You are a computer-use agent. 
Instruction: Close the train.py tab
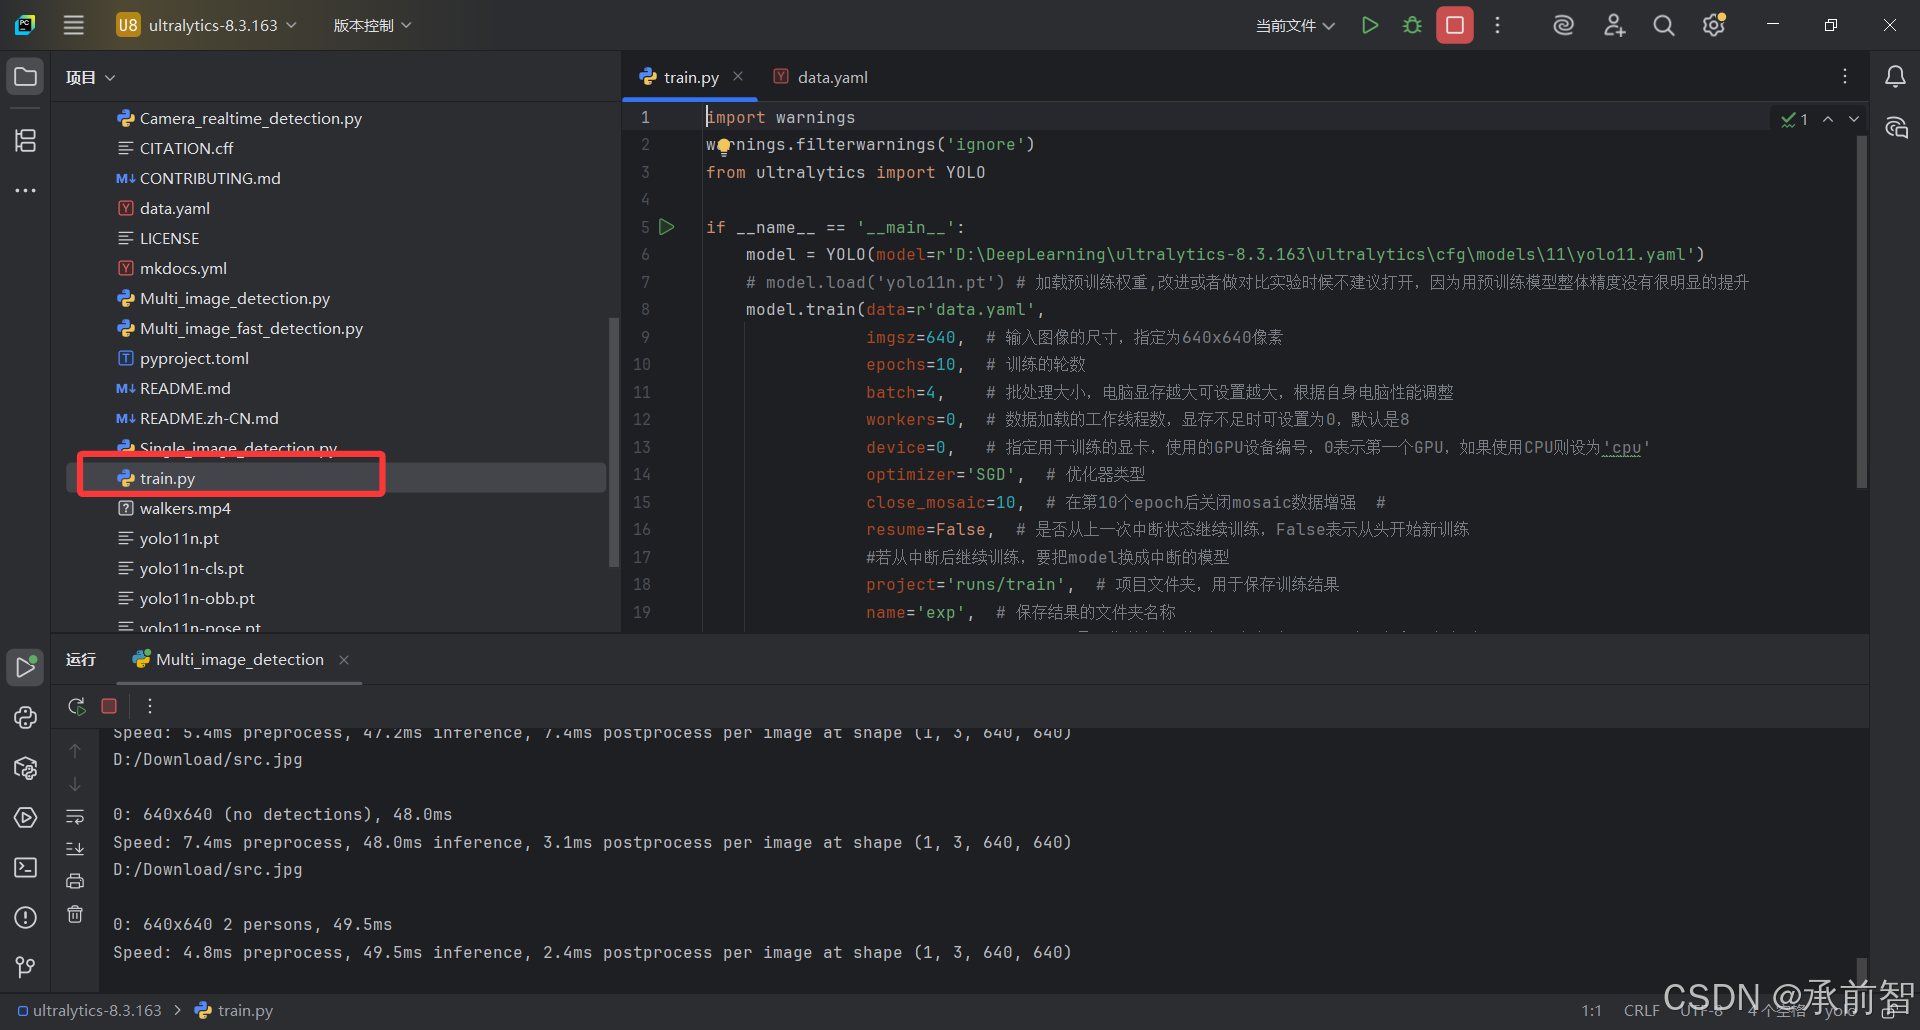738,76
